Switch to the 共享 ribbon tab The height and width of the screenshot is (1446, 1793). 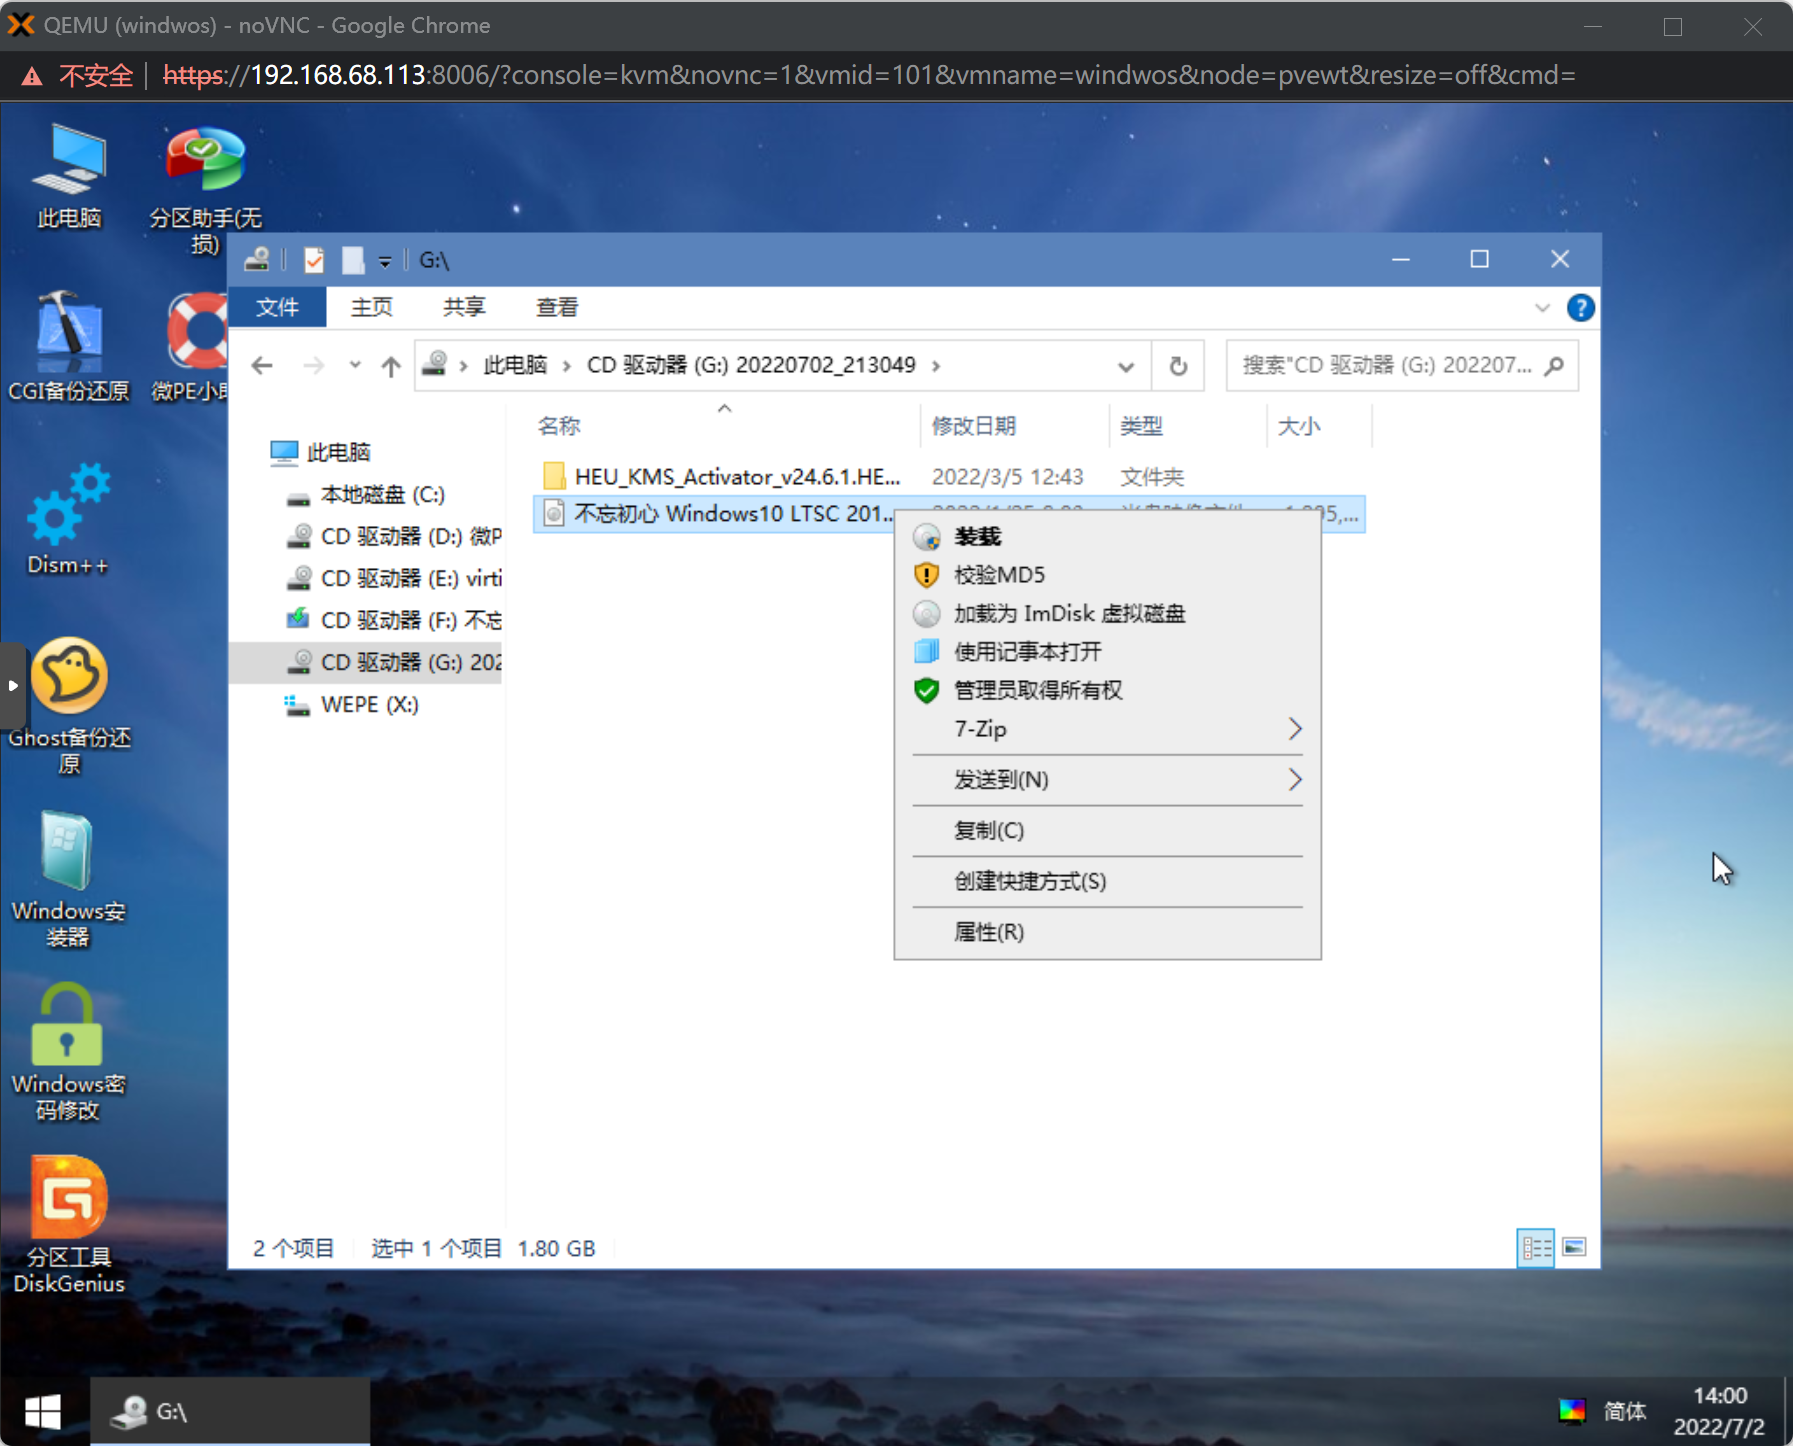click(464, 307)
